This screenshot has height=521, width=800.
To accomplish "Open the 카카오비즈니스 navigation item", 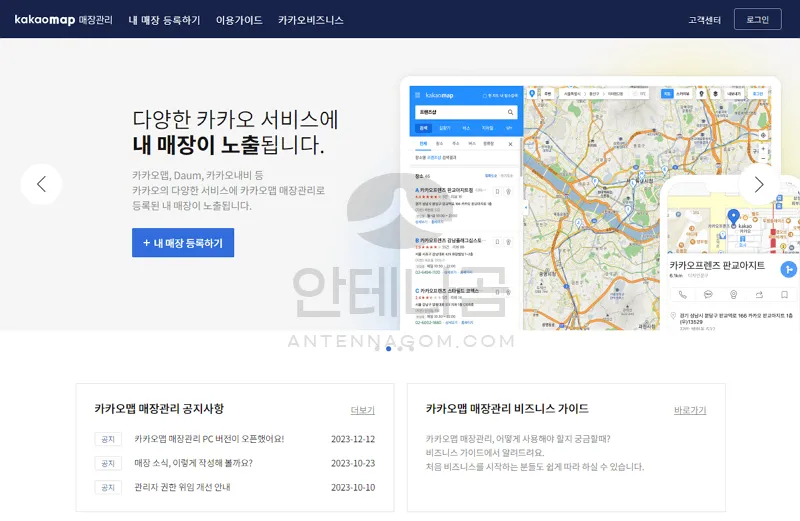I will (x=310, y=20).
